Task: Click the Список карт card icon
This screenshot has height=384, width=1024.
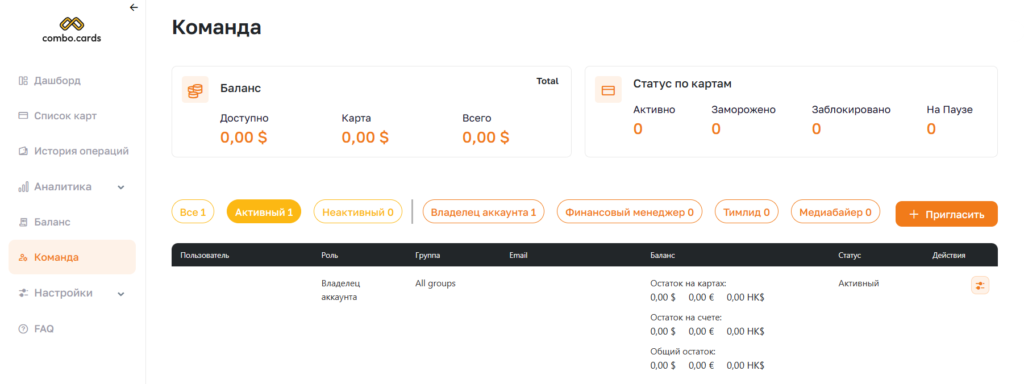Action: pos(23,116)
